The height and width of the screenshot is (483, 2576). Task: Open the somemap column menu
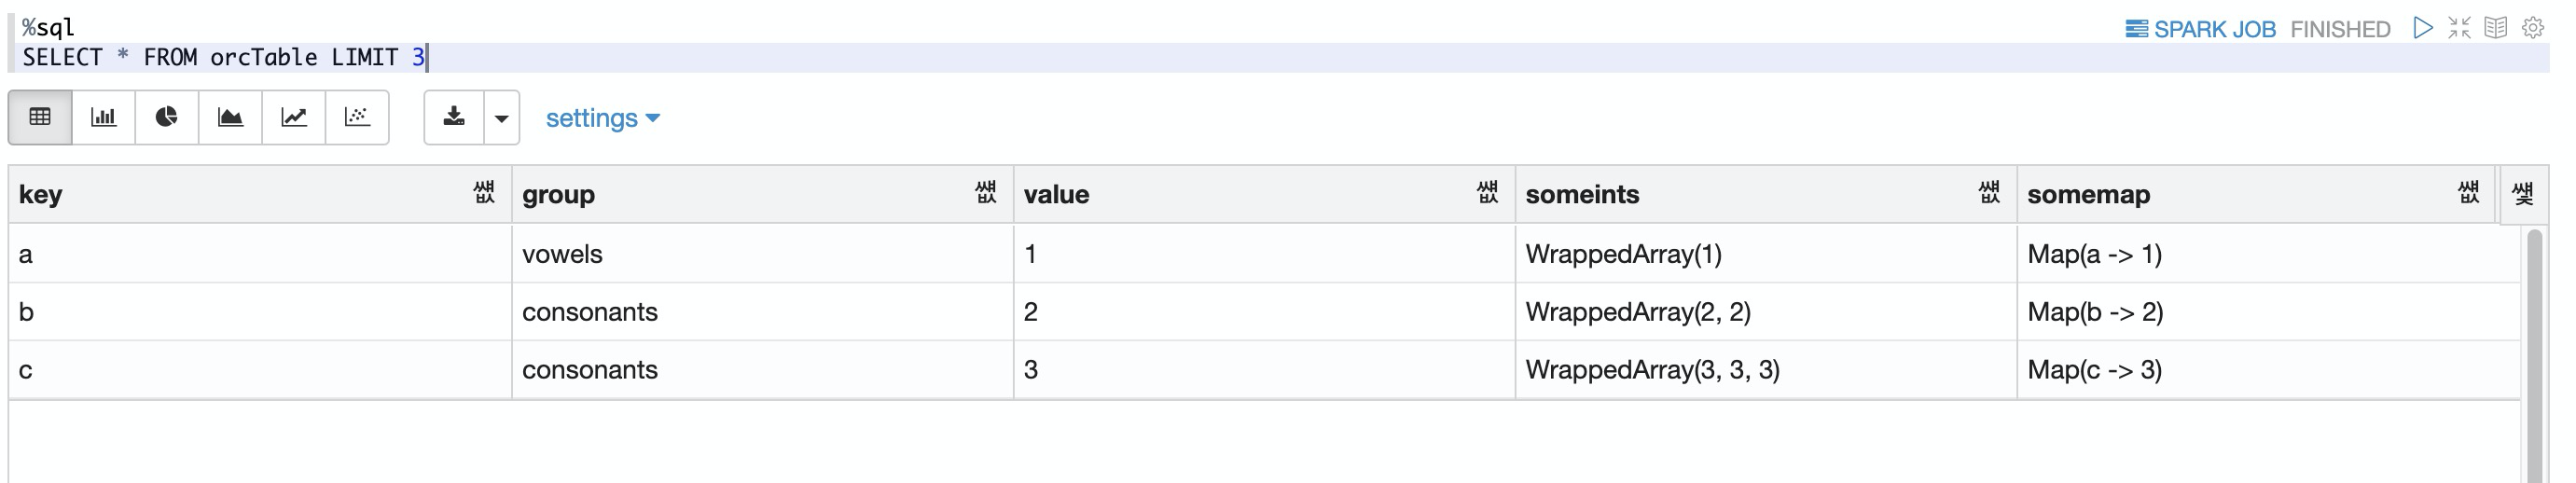(x=2468, y=192)
